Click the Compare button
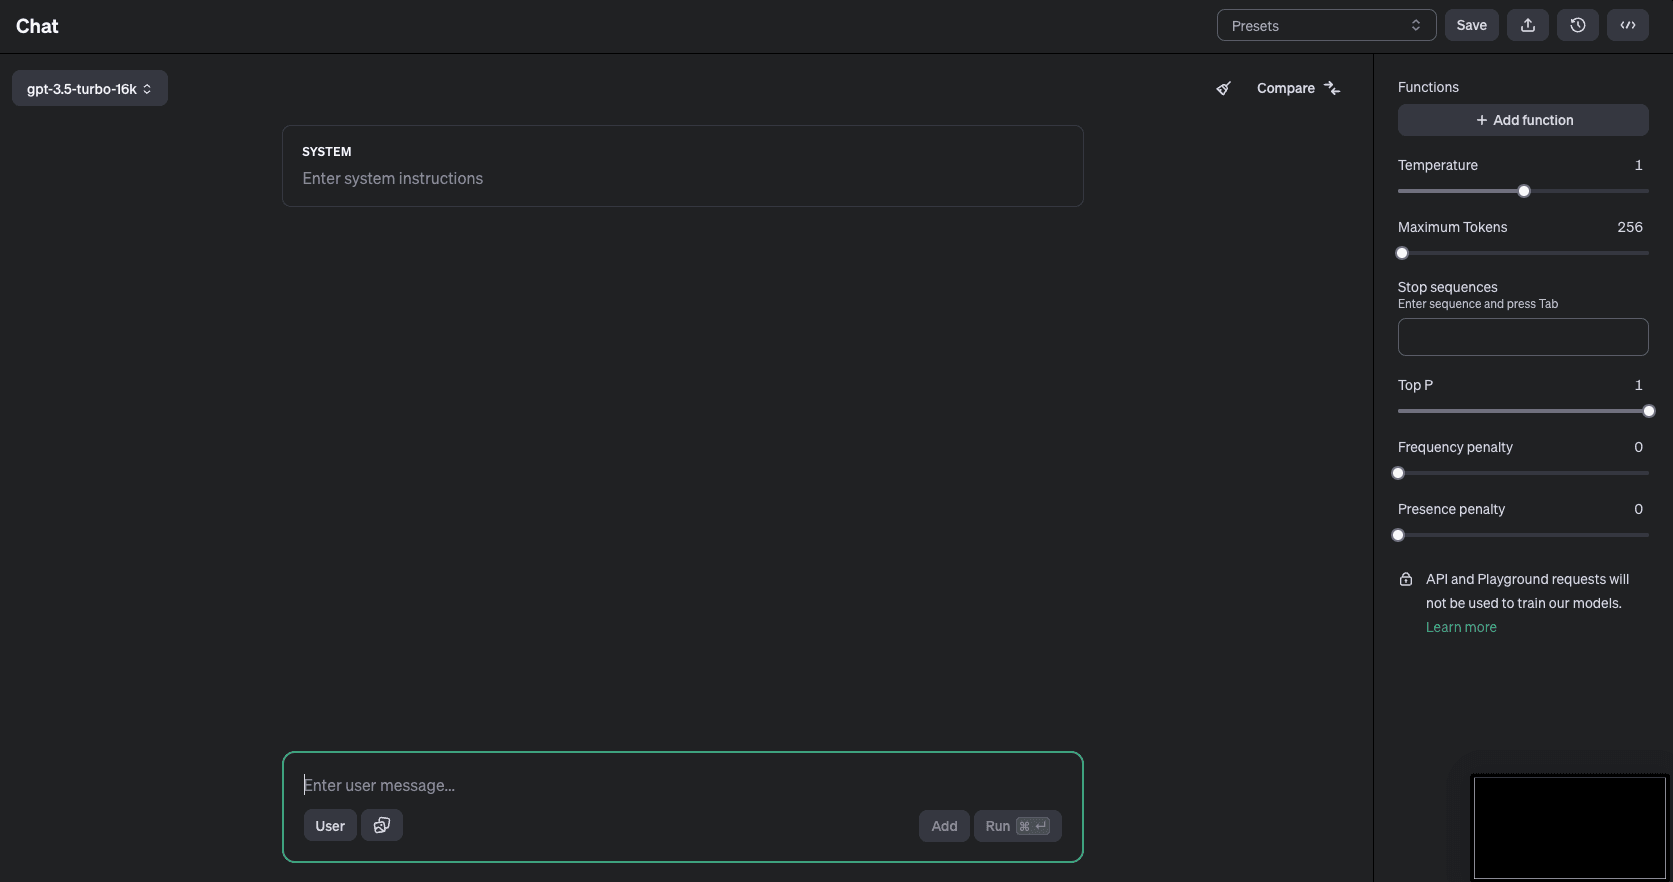 (1298, 88)
